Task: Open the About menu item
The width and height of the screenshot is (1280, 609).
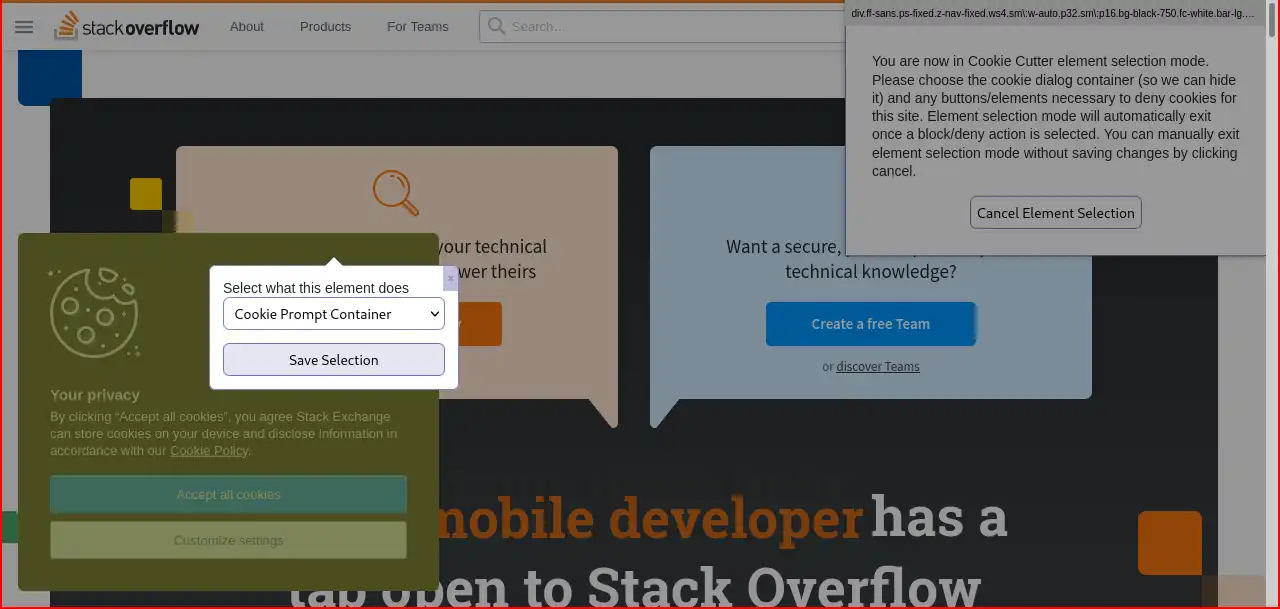Action: [x=247, y=27]
